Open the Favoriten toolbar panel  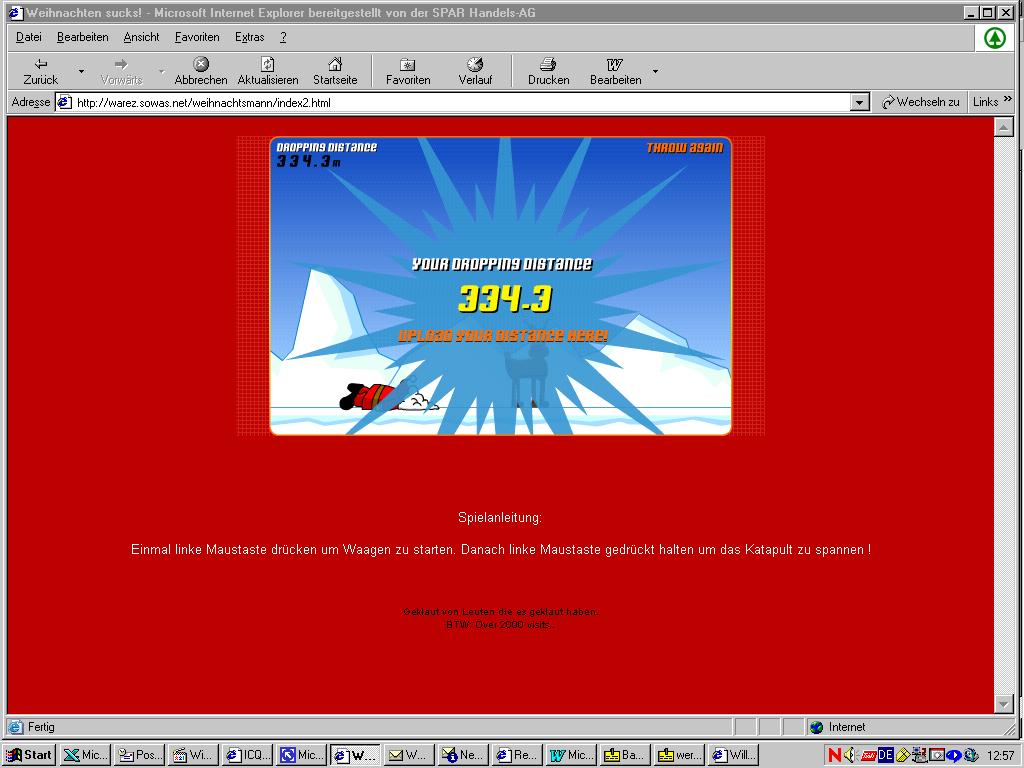pos(408,71)
